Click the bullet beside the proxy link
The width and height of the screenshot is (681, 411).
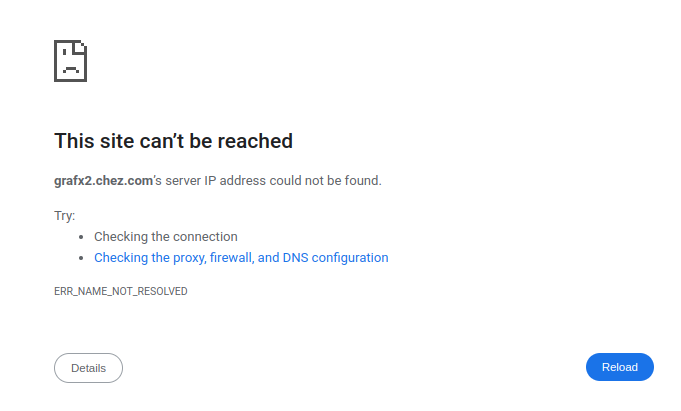(81, 258)
